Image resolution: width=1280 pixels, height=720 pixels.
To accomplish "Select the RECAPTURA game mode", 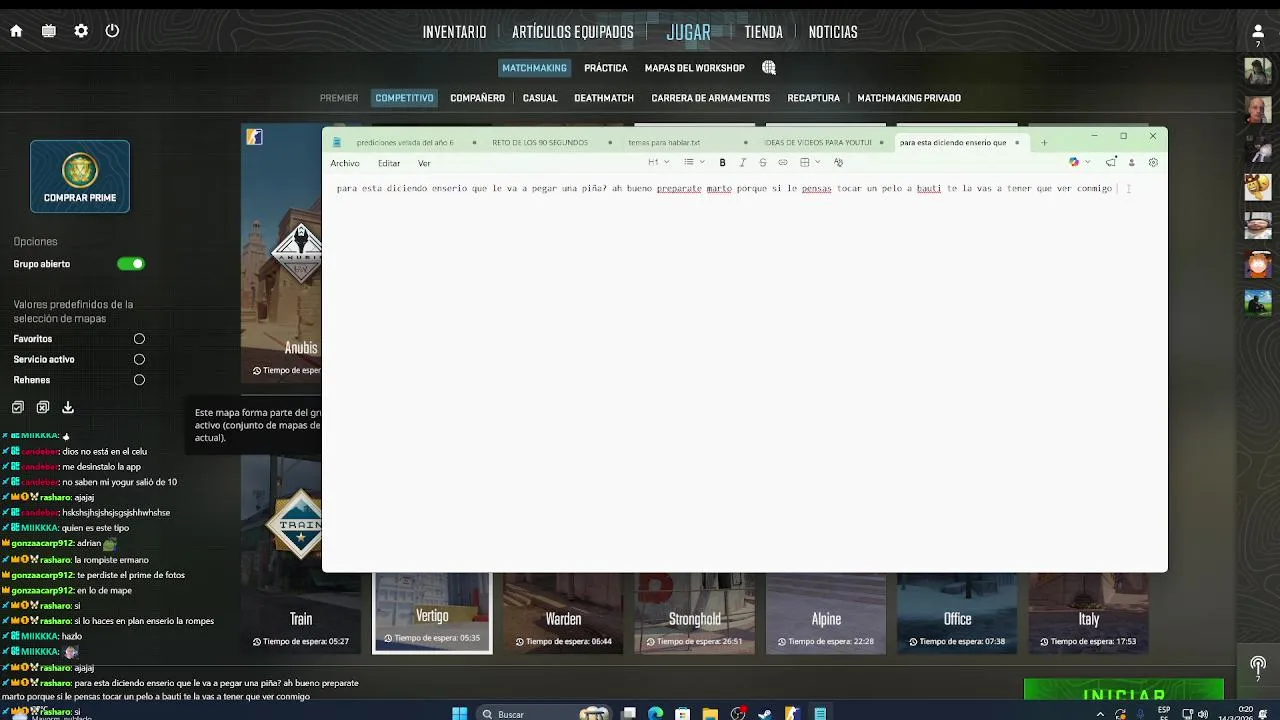I will (813, 98).
